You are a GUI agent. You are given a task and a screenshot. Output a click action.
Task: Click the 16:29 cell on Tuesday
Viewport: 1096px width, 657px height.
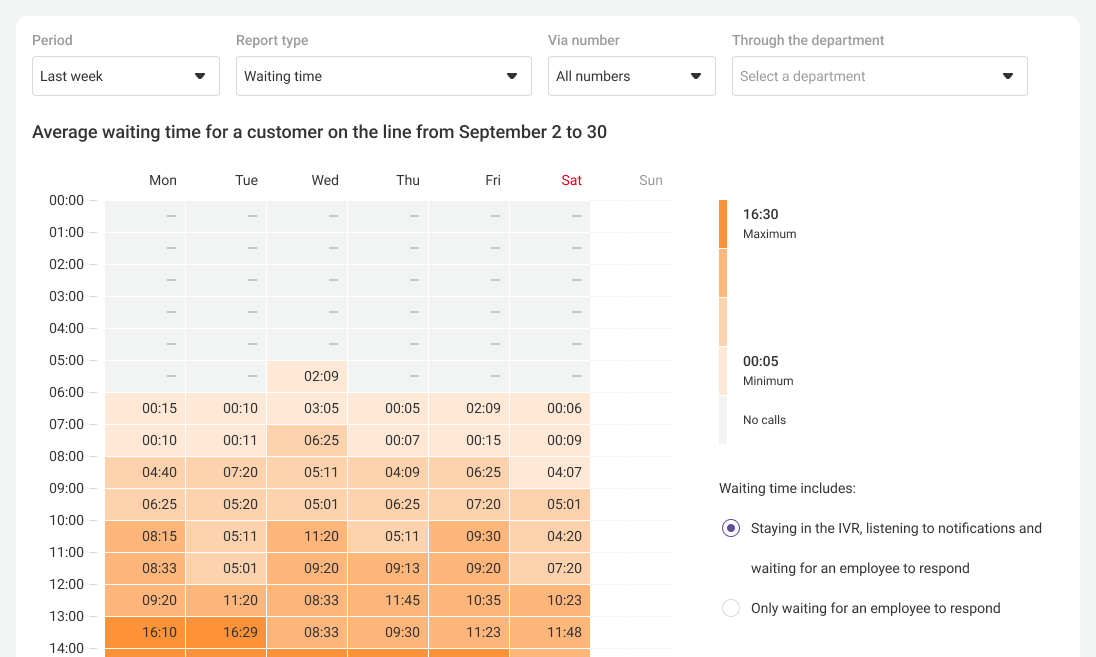coord(240,632)
